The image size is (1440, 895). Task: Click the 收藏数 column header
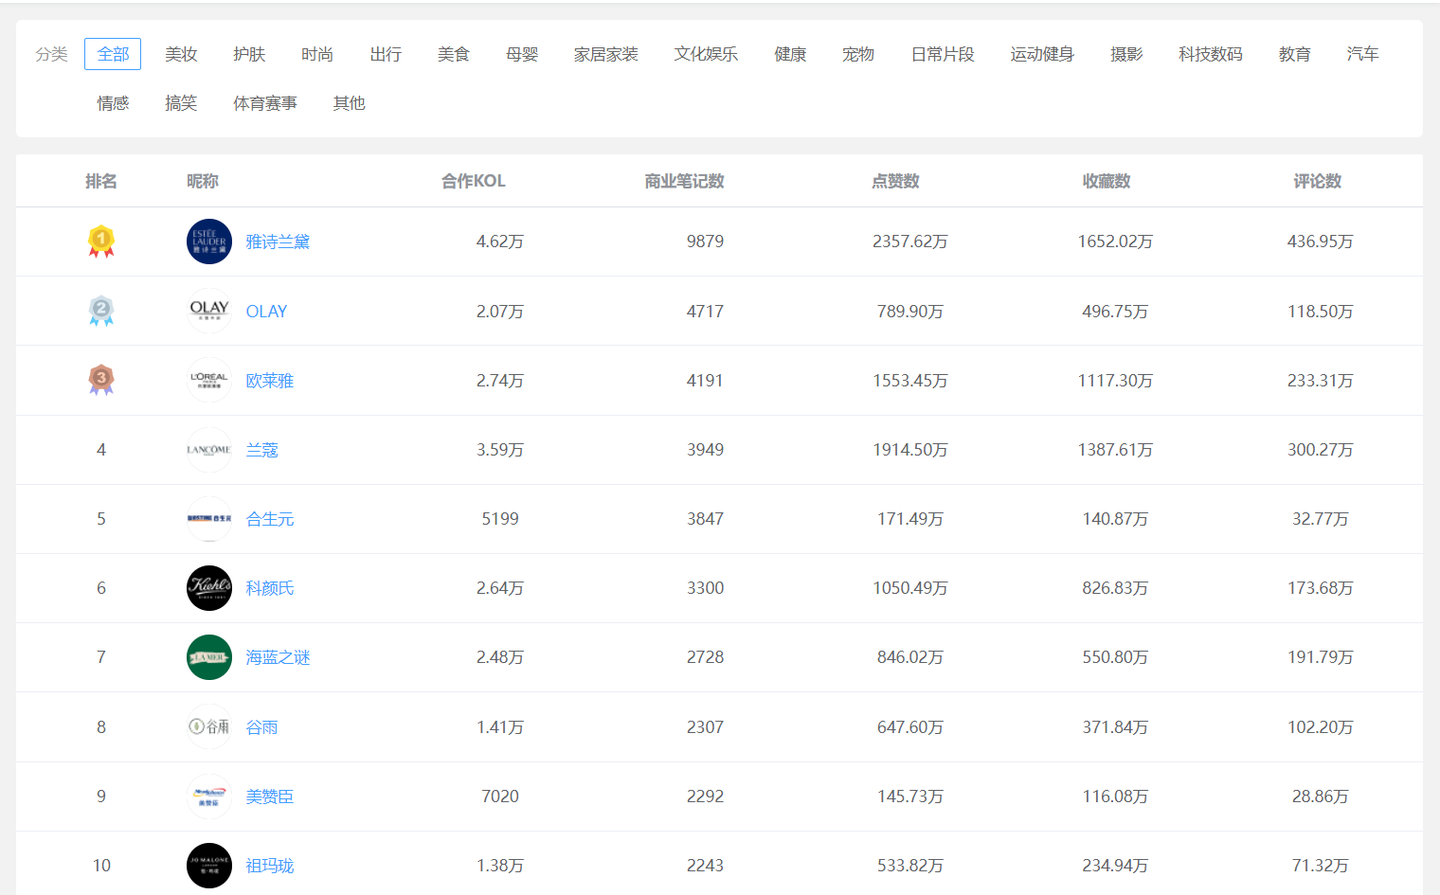(1106, 181)
